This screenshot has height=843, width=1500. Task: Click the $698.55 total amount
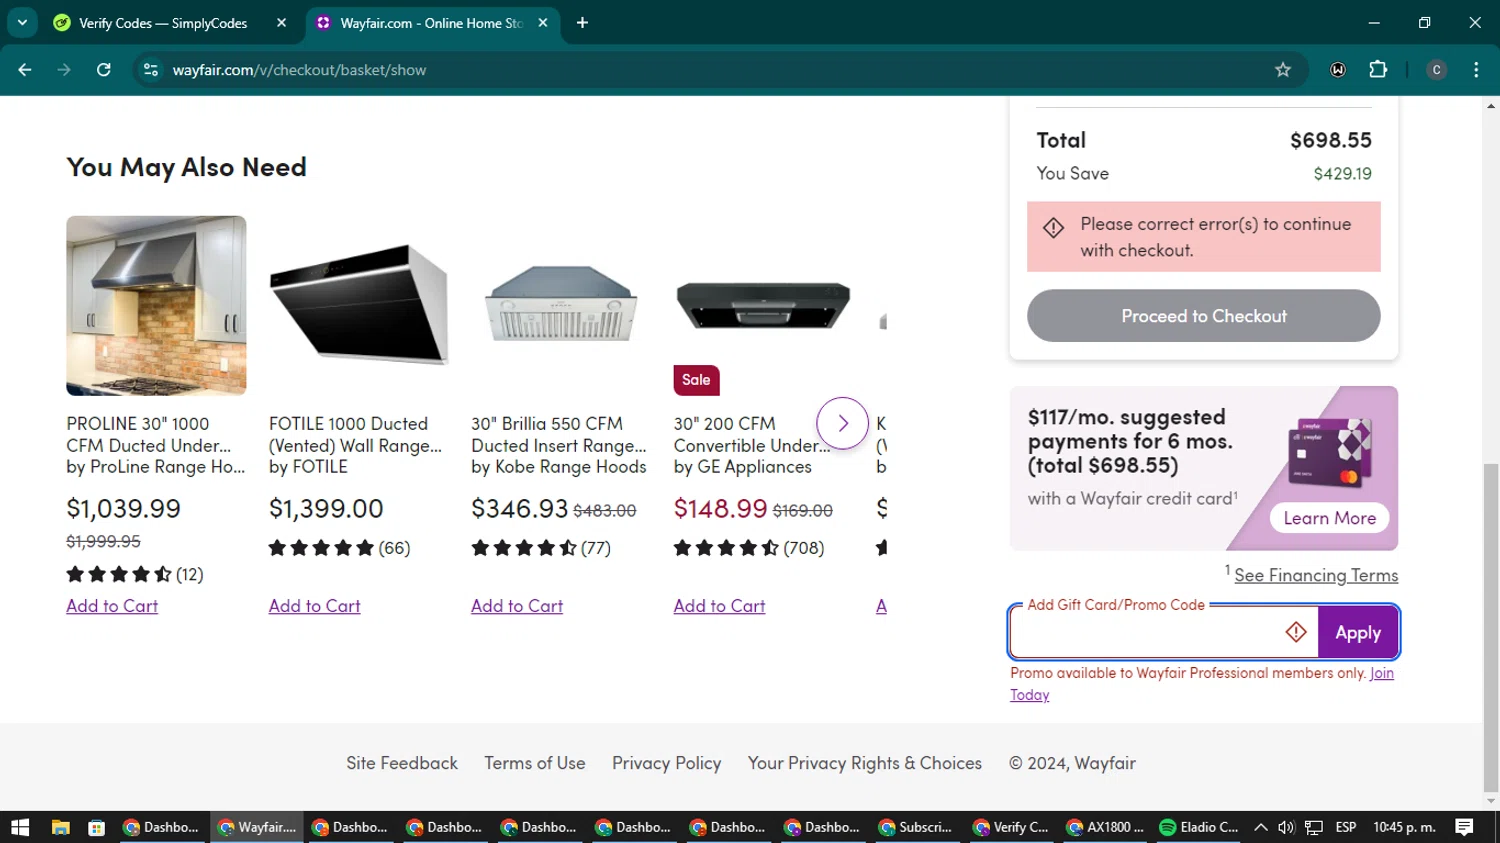coord(1330,140)
